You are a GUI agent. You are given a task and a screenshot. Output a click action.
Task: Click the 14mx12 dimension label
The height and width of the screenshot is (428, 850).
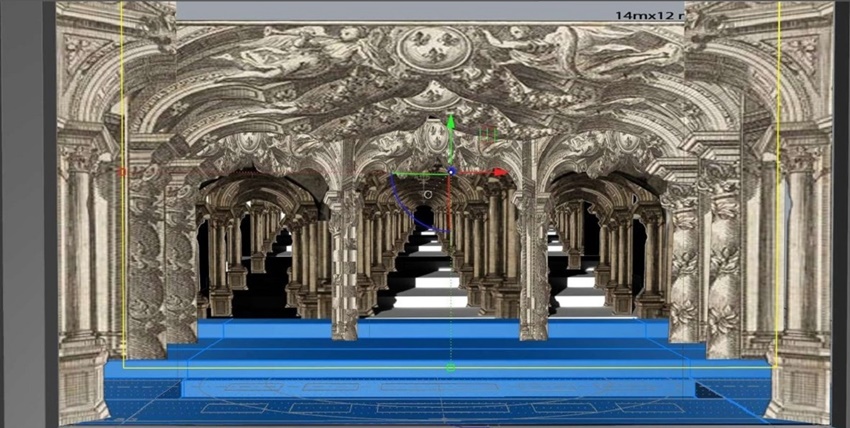point(648,15)
